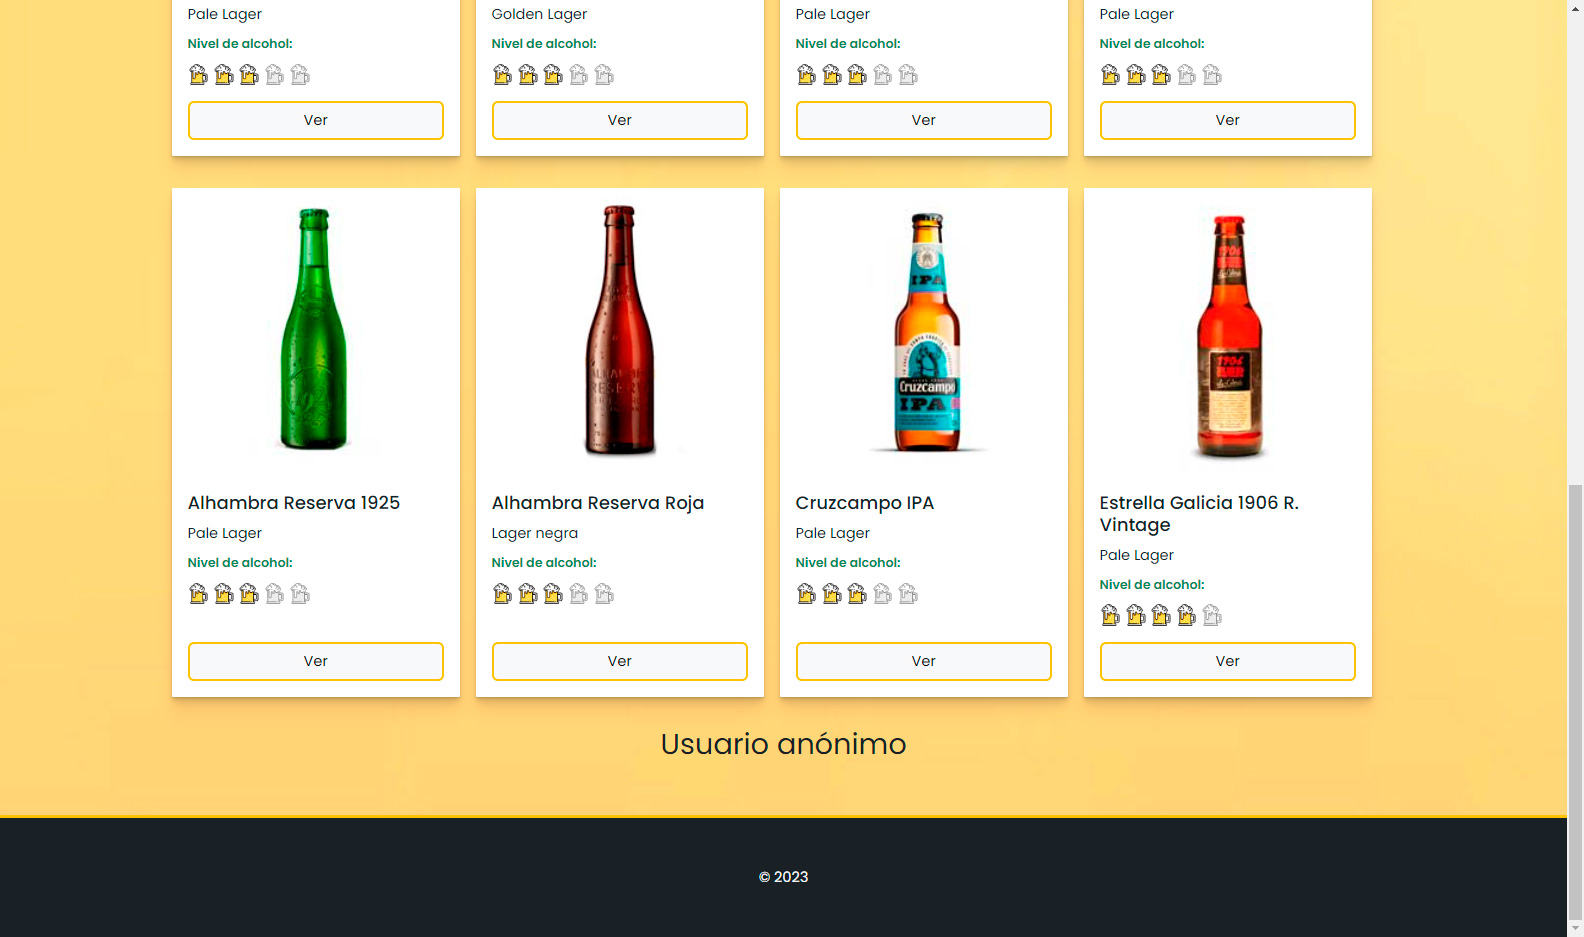Click fourth grey mug icon under Alhambra Reserva Roja
The width and height of the screenshot is (1584, 937).
[x=579, y=594]
